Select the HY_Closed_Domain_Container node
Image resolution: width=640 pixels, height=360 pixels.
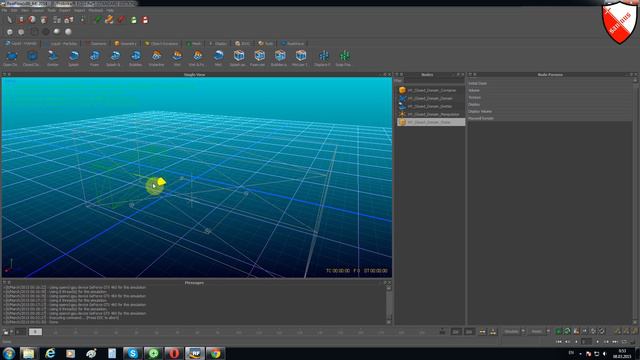click(x=431, y=90)
